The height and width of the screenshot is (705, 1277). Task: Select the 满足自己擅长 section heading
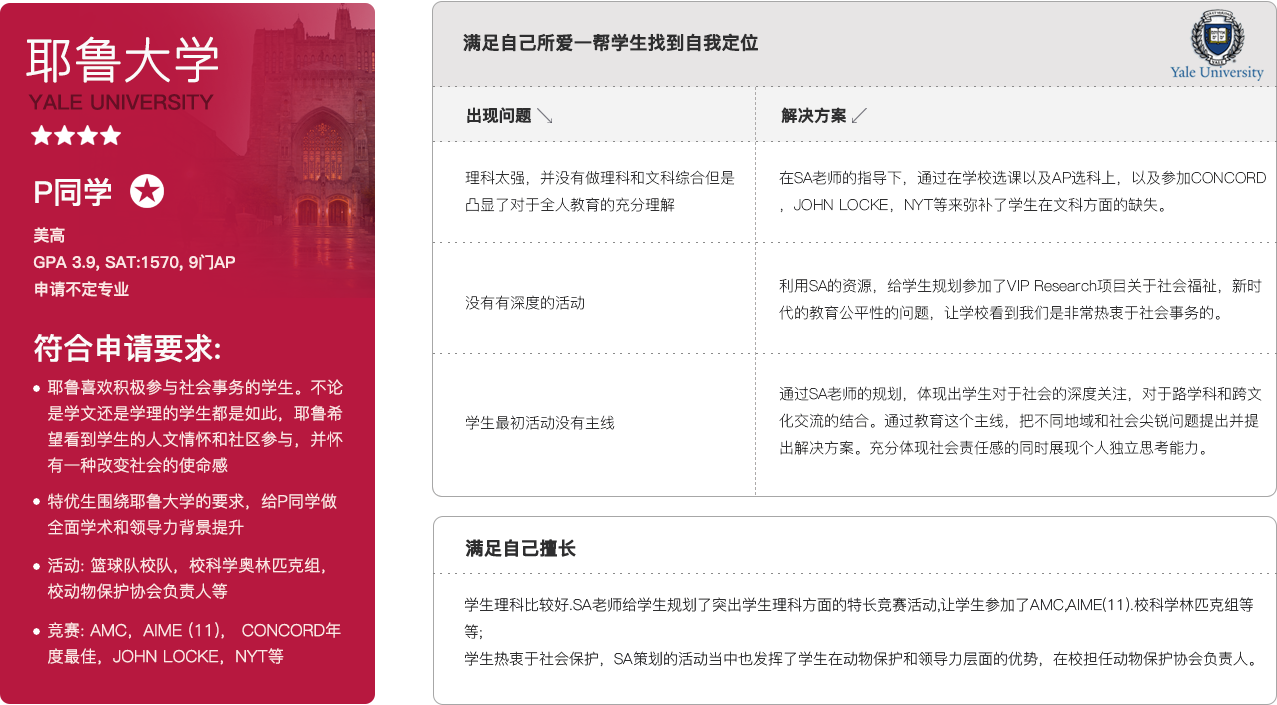tap(521, 549)
